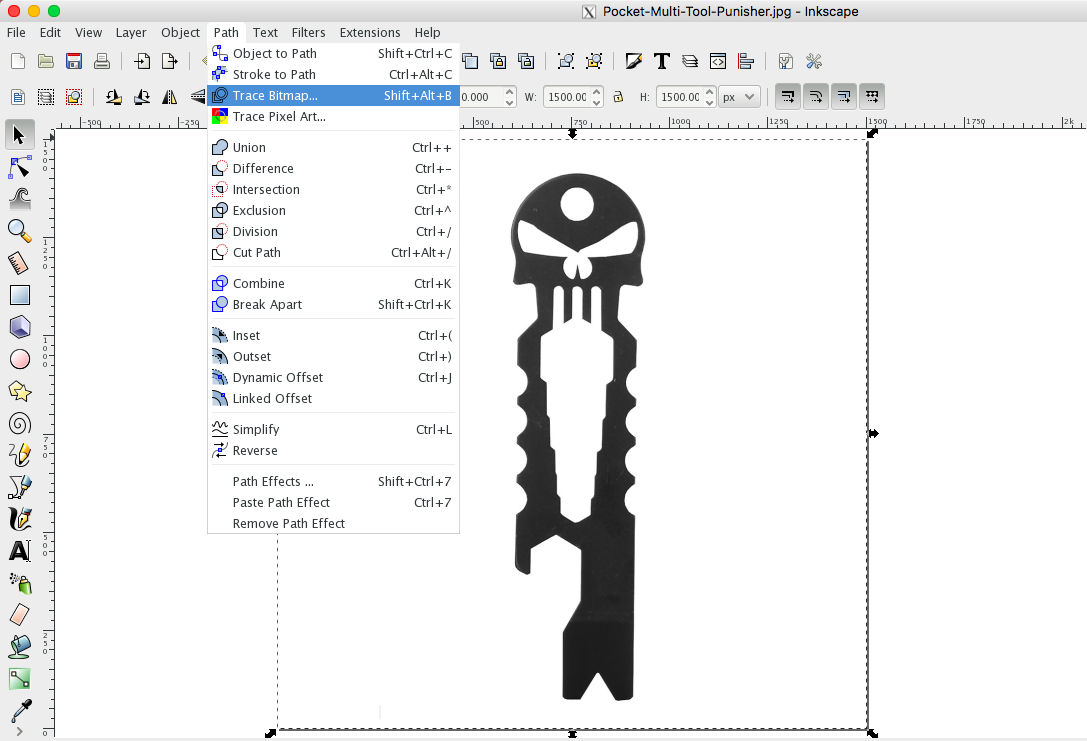Screen dimensions: 1087x741
Task: Rotate selection 90° counter-clockwise
Action: coord(114,97)
